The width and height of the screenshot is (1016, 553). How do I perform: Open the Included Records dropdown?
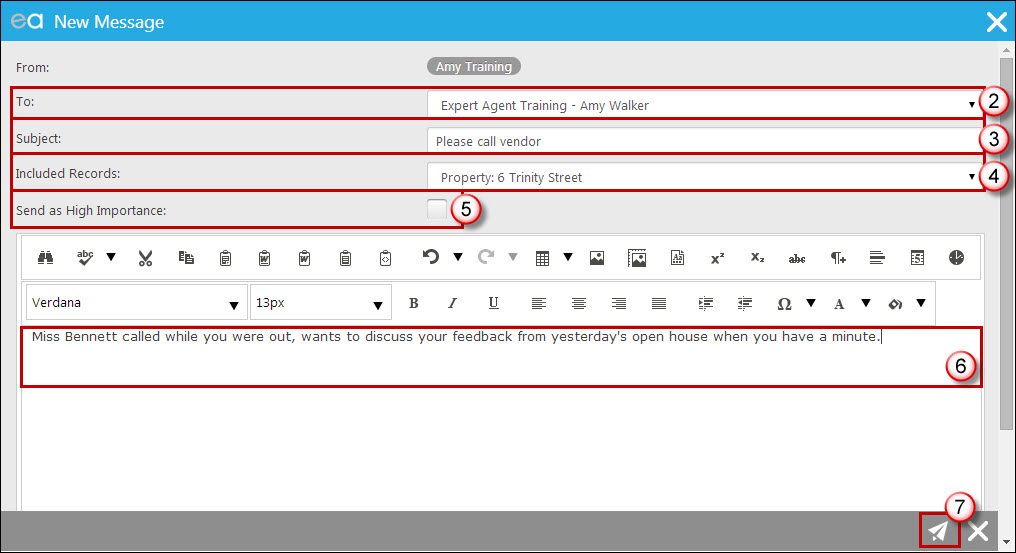971,176
